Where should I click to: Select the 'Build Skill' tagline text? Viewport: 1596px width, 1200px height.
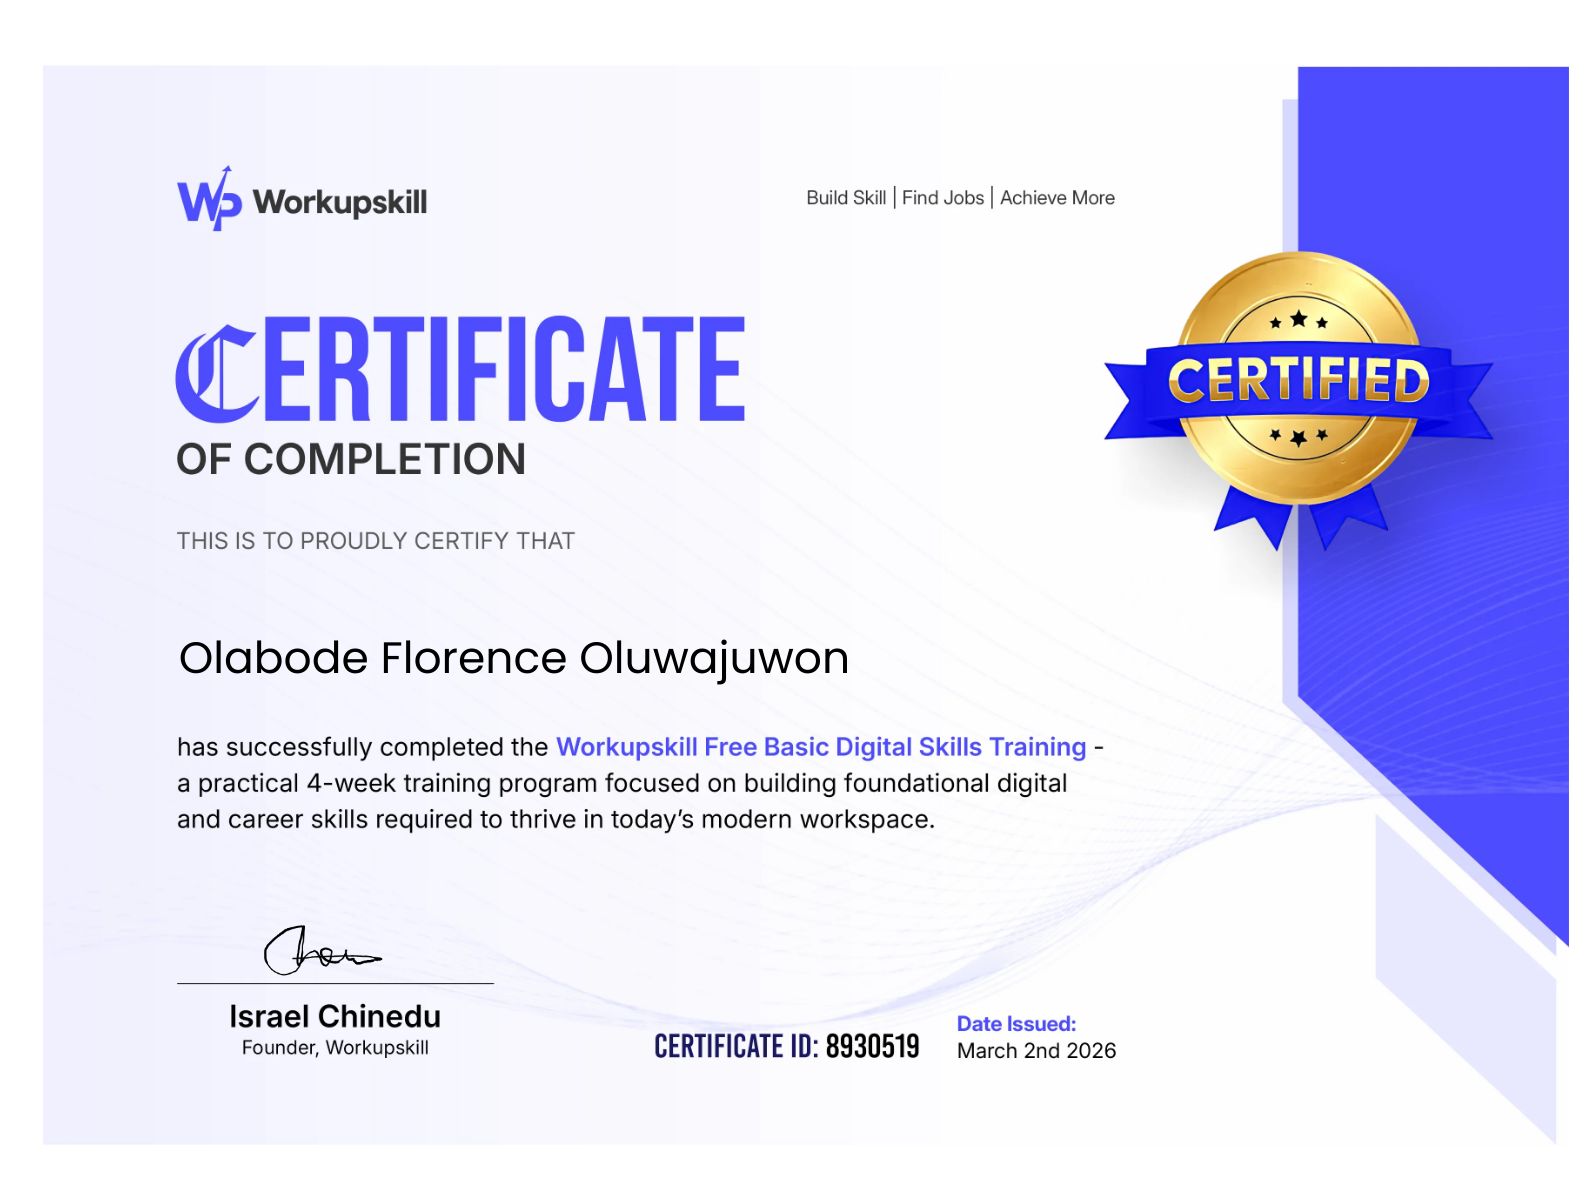click(846, 198)
